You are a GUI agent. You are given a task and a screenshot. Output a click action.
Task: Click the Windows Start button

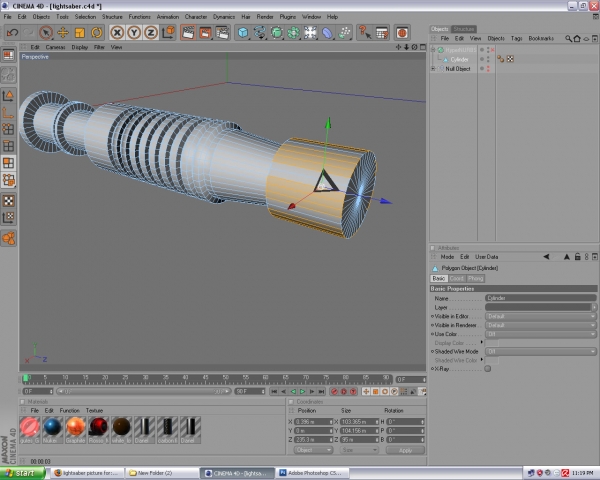tap(22, 473)
